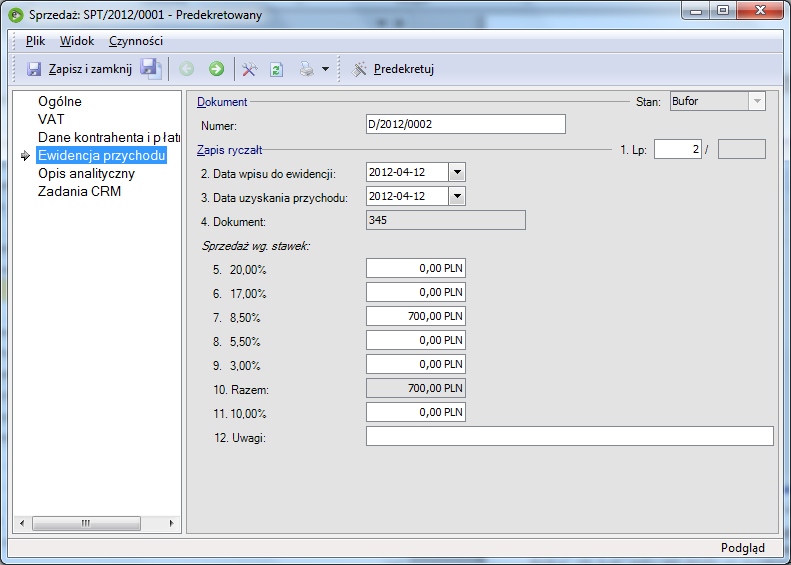Click the side panel horizontal scrollbar thumb
This screenshot has width=791, height=565.
86,524
